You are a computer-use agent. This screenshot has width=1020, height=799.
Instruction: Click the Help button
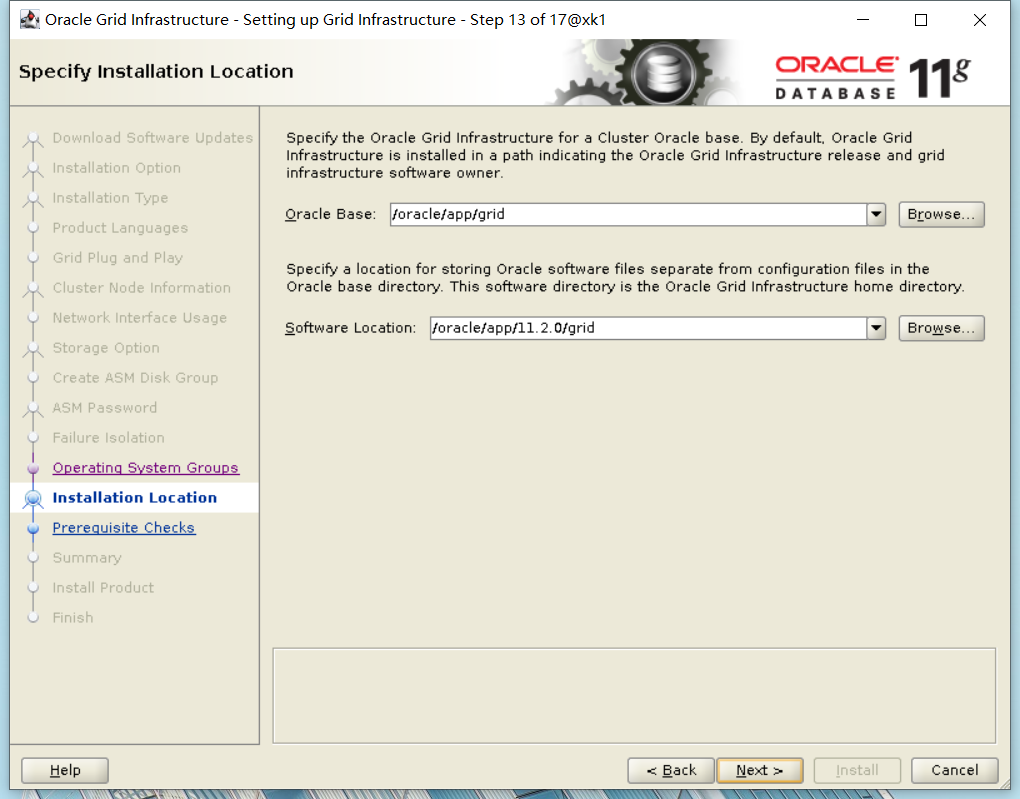pyautogui.click(x=65, y=770)
